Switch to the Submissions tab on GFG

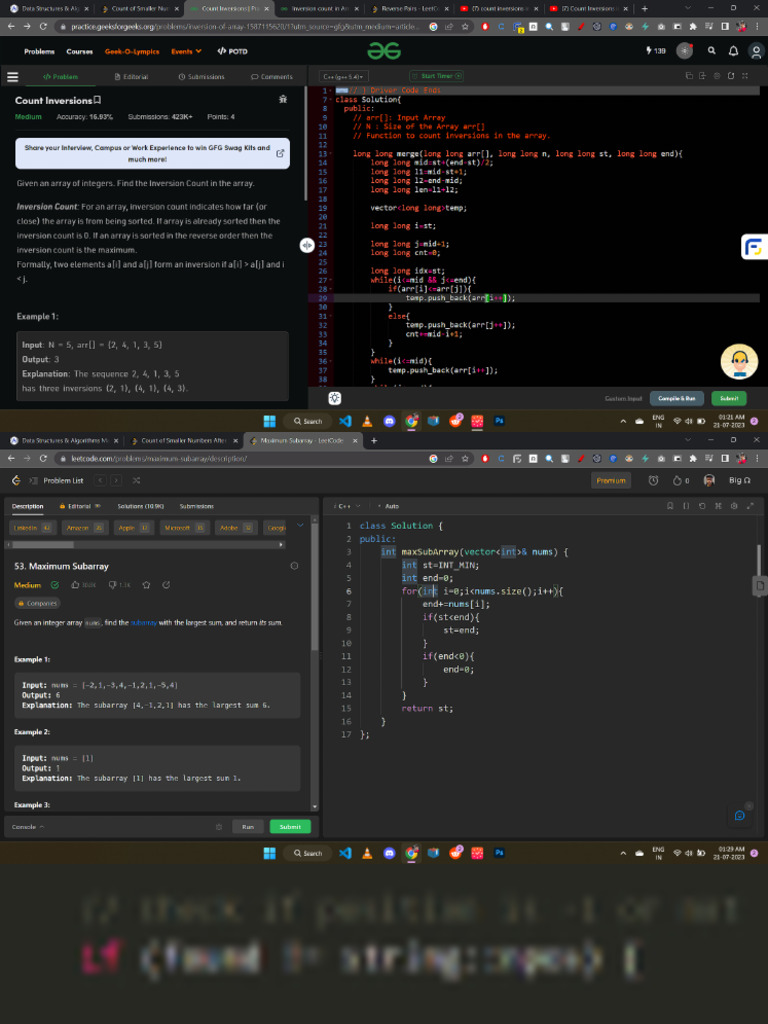pos(201,77)
